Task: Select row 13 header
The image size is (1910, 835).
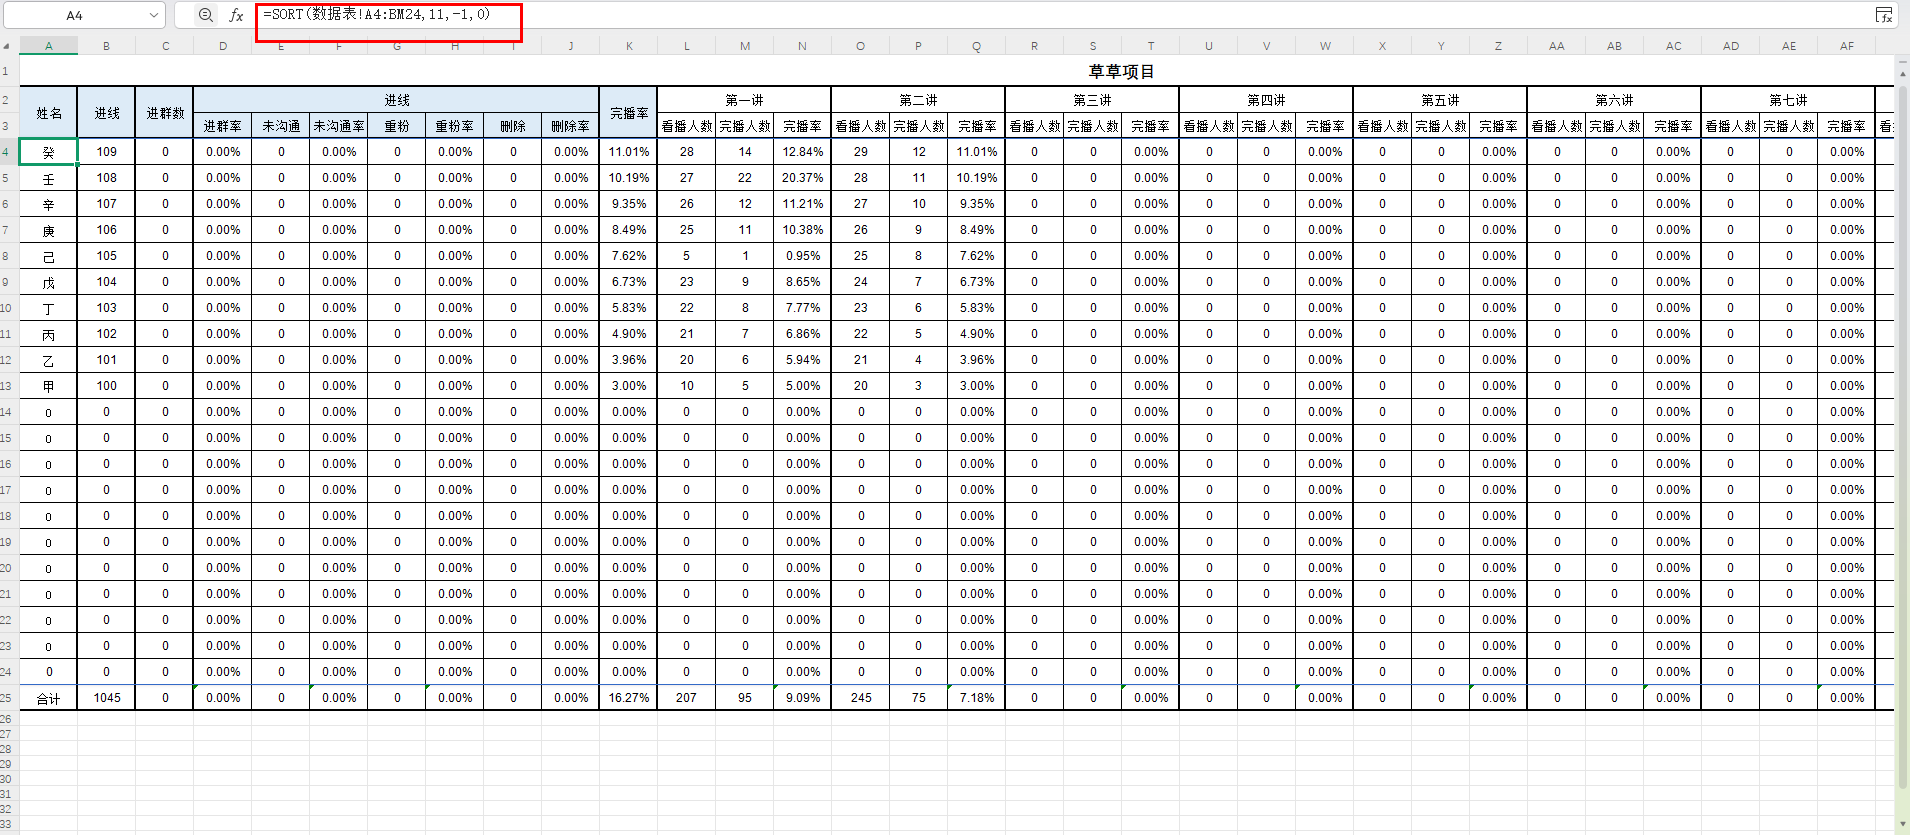Action: pyautogui.click(x=8, y=386)
